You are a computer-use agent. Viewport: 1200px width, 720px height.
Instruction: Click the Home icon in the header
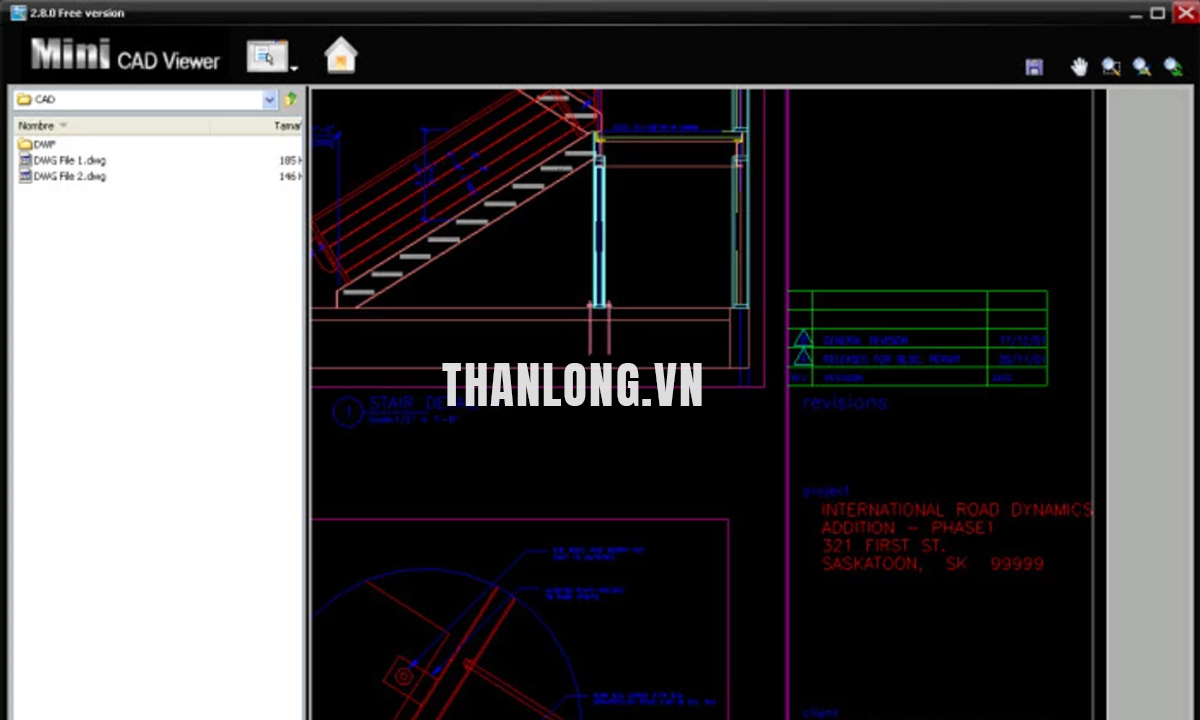click(341, 56)
